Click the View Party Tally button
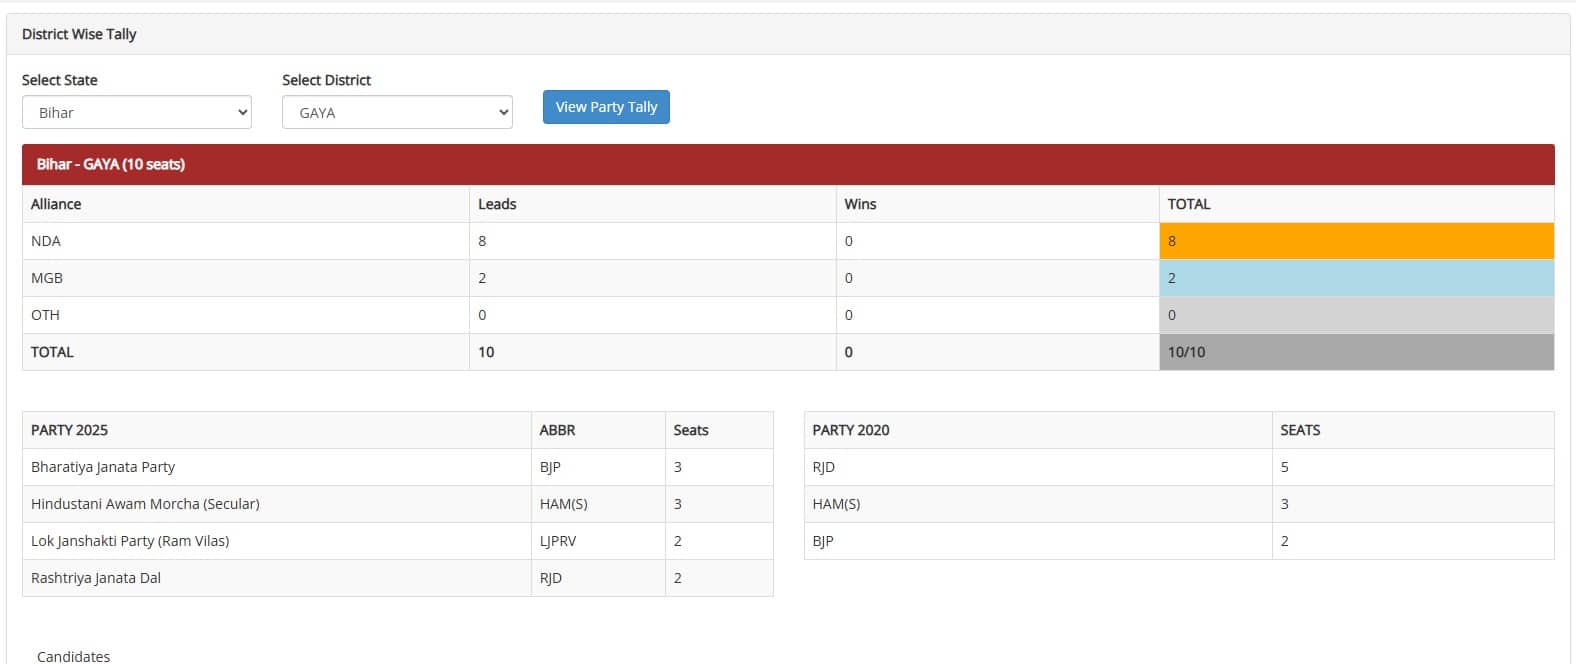This screenshot has height=664, width=1576. click(x=606, y=107)
